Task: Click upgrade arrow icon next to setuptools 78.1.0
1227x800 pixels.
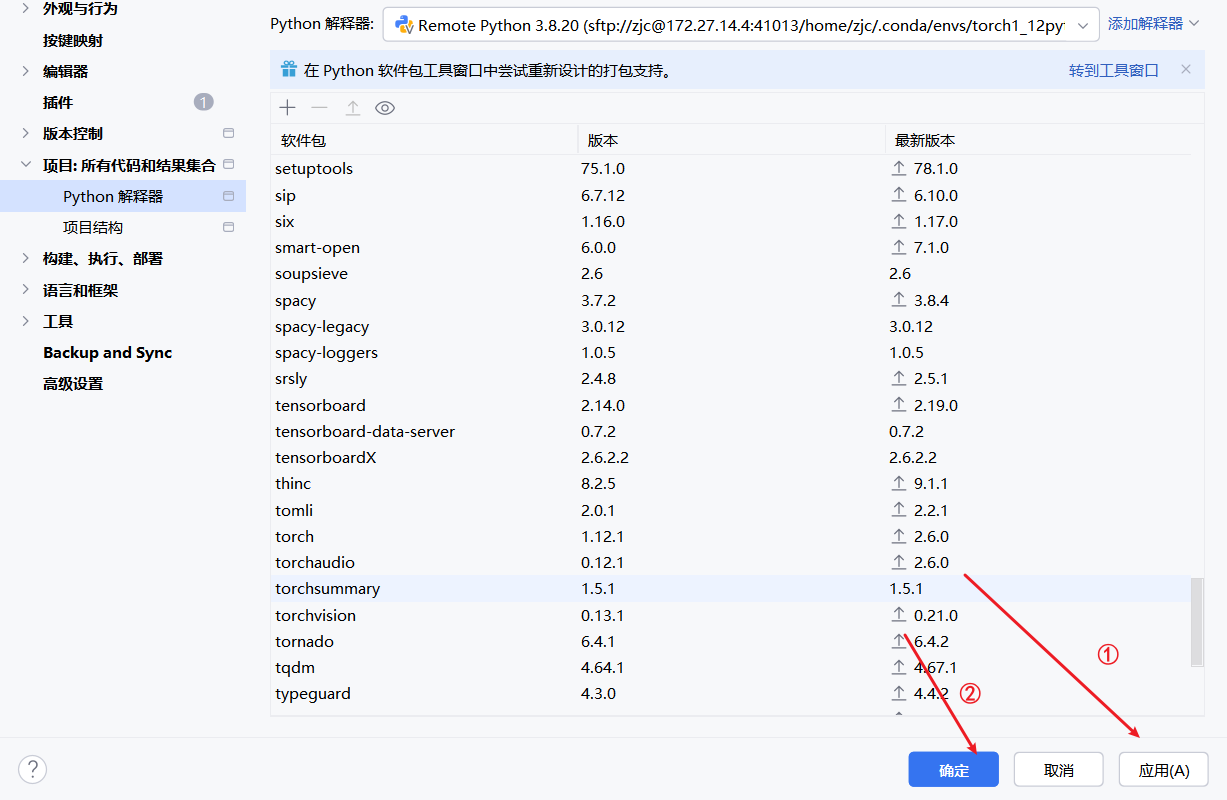Action: (x=899, y=169)
